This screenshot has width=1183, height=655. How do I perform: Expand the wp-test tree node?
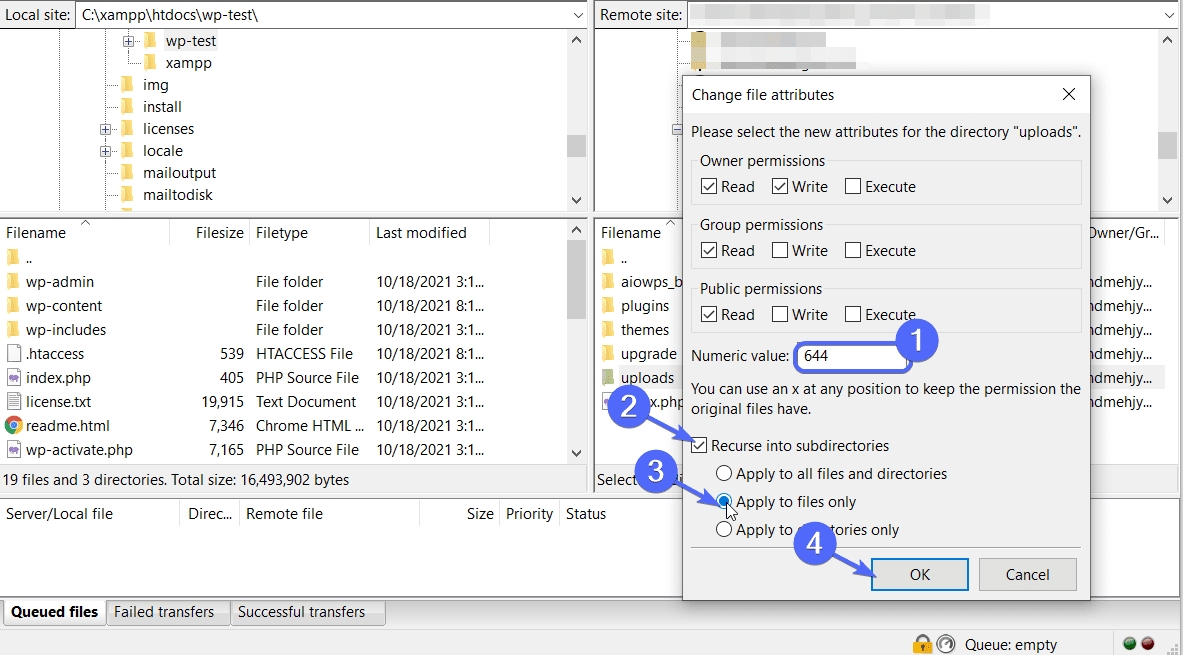click(128, 41)
